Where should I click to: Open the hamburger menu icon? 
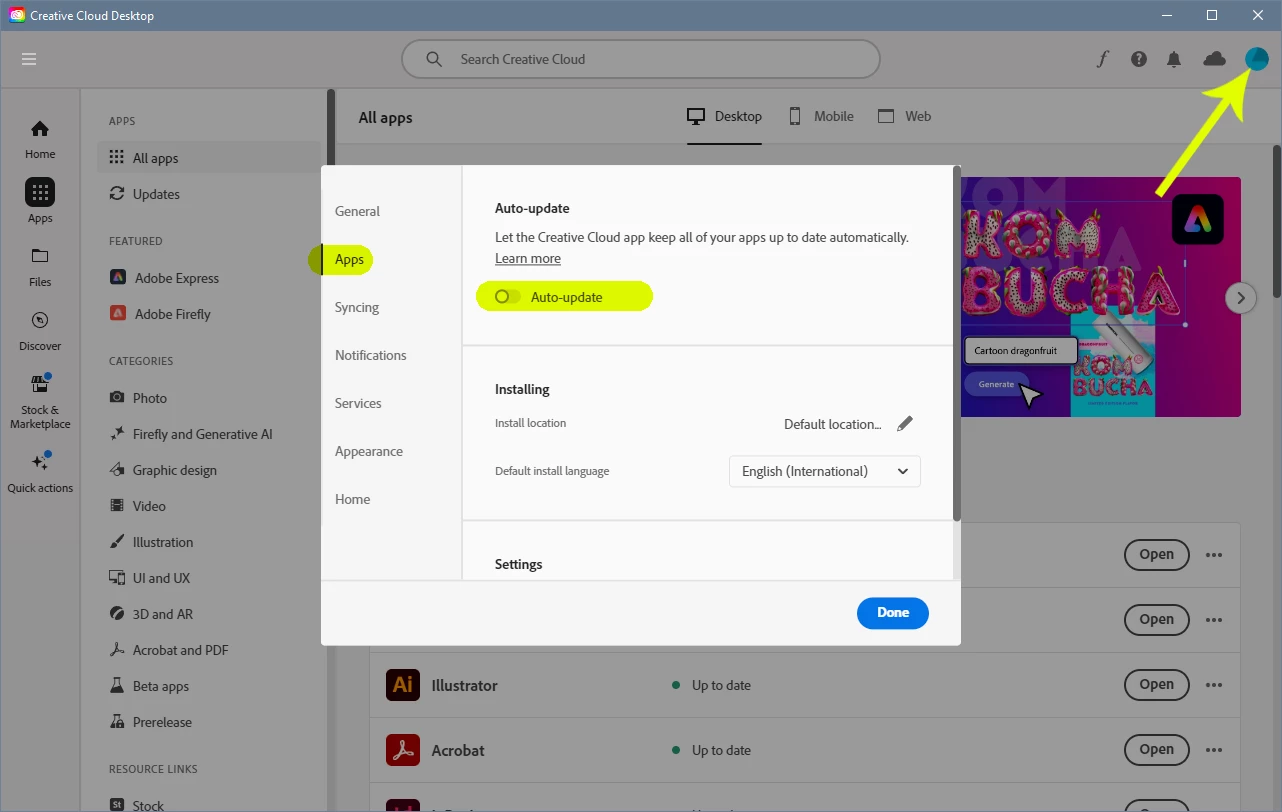29,59
